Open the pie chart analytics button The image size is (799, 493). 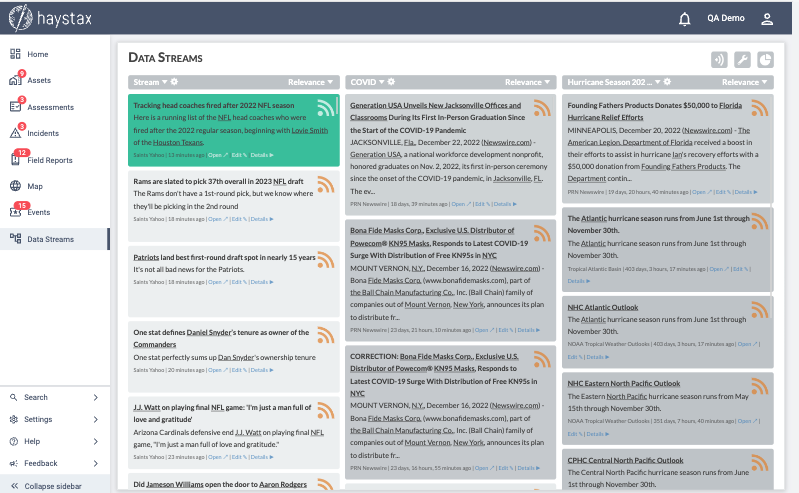[765, 60]
